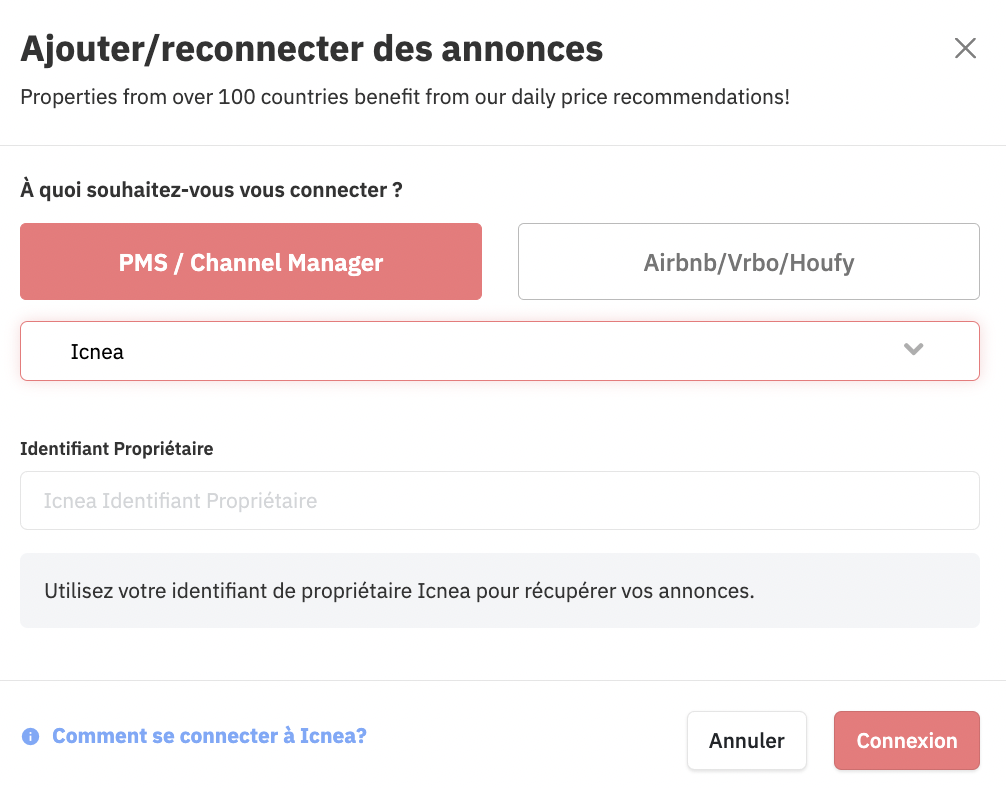Click the Connexion button
This screenshot has height=788, width=1006.
[907, 741]
